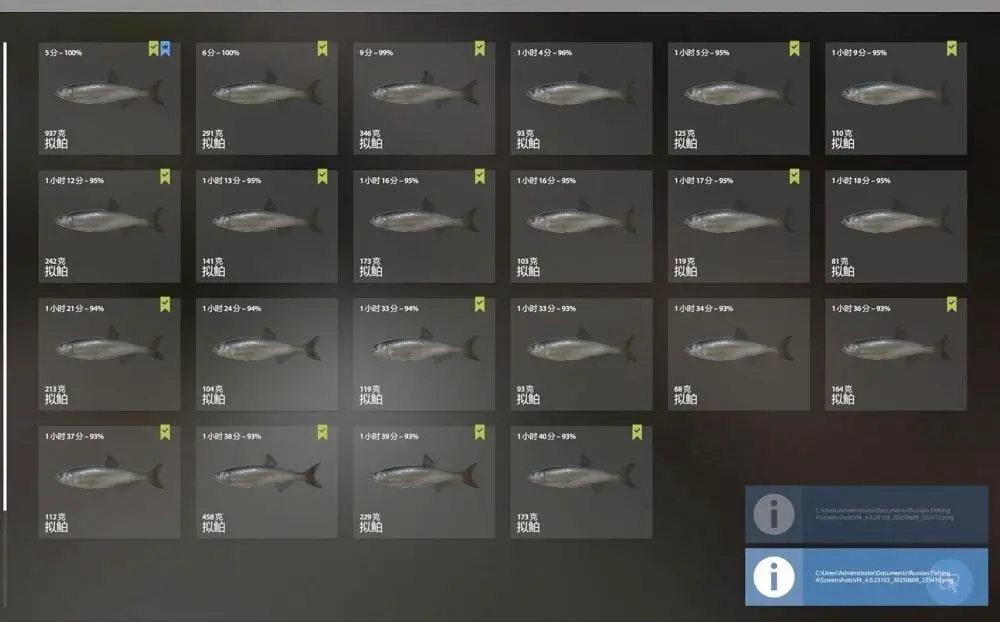The width and height of the screenshot is (1000, 622).
Task: Click the green ribbon on the 291克 card
Action: pyautogui.click(x=323, y=48)
